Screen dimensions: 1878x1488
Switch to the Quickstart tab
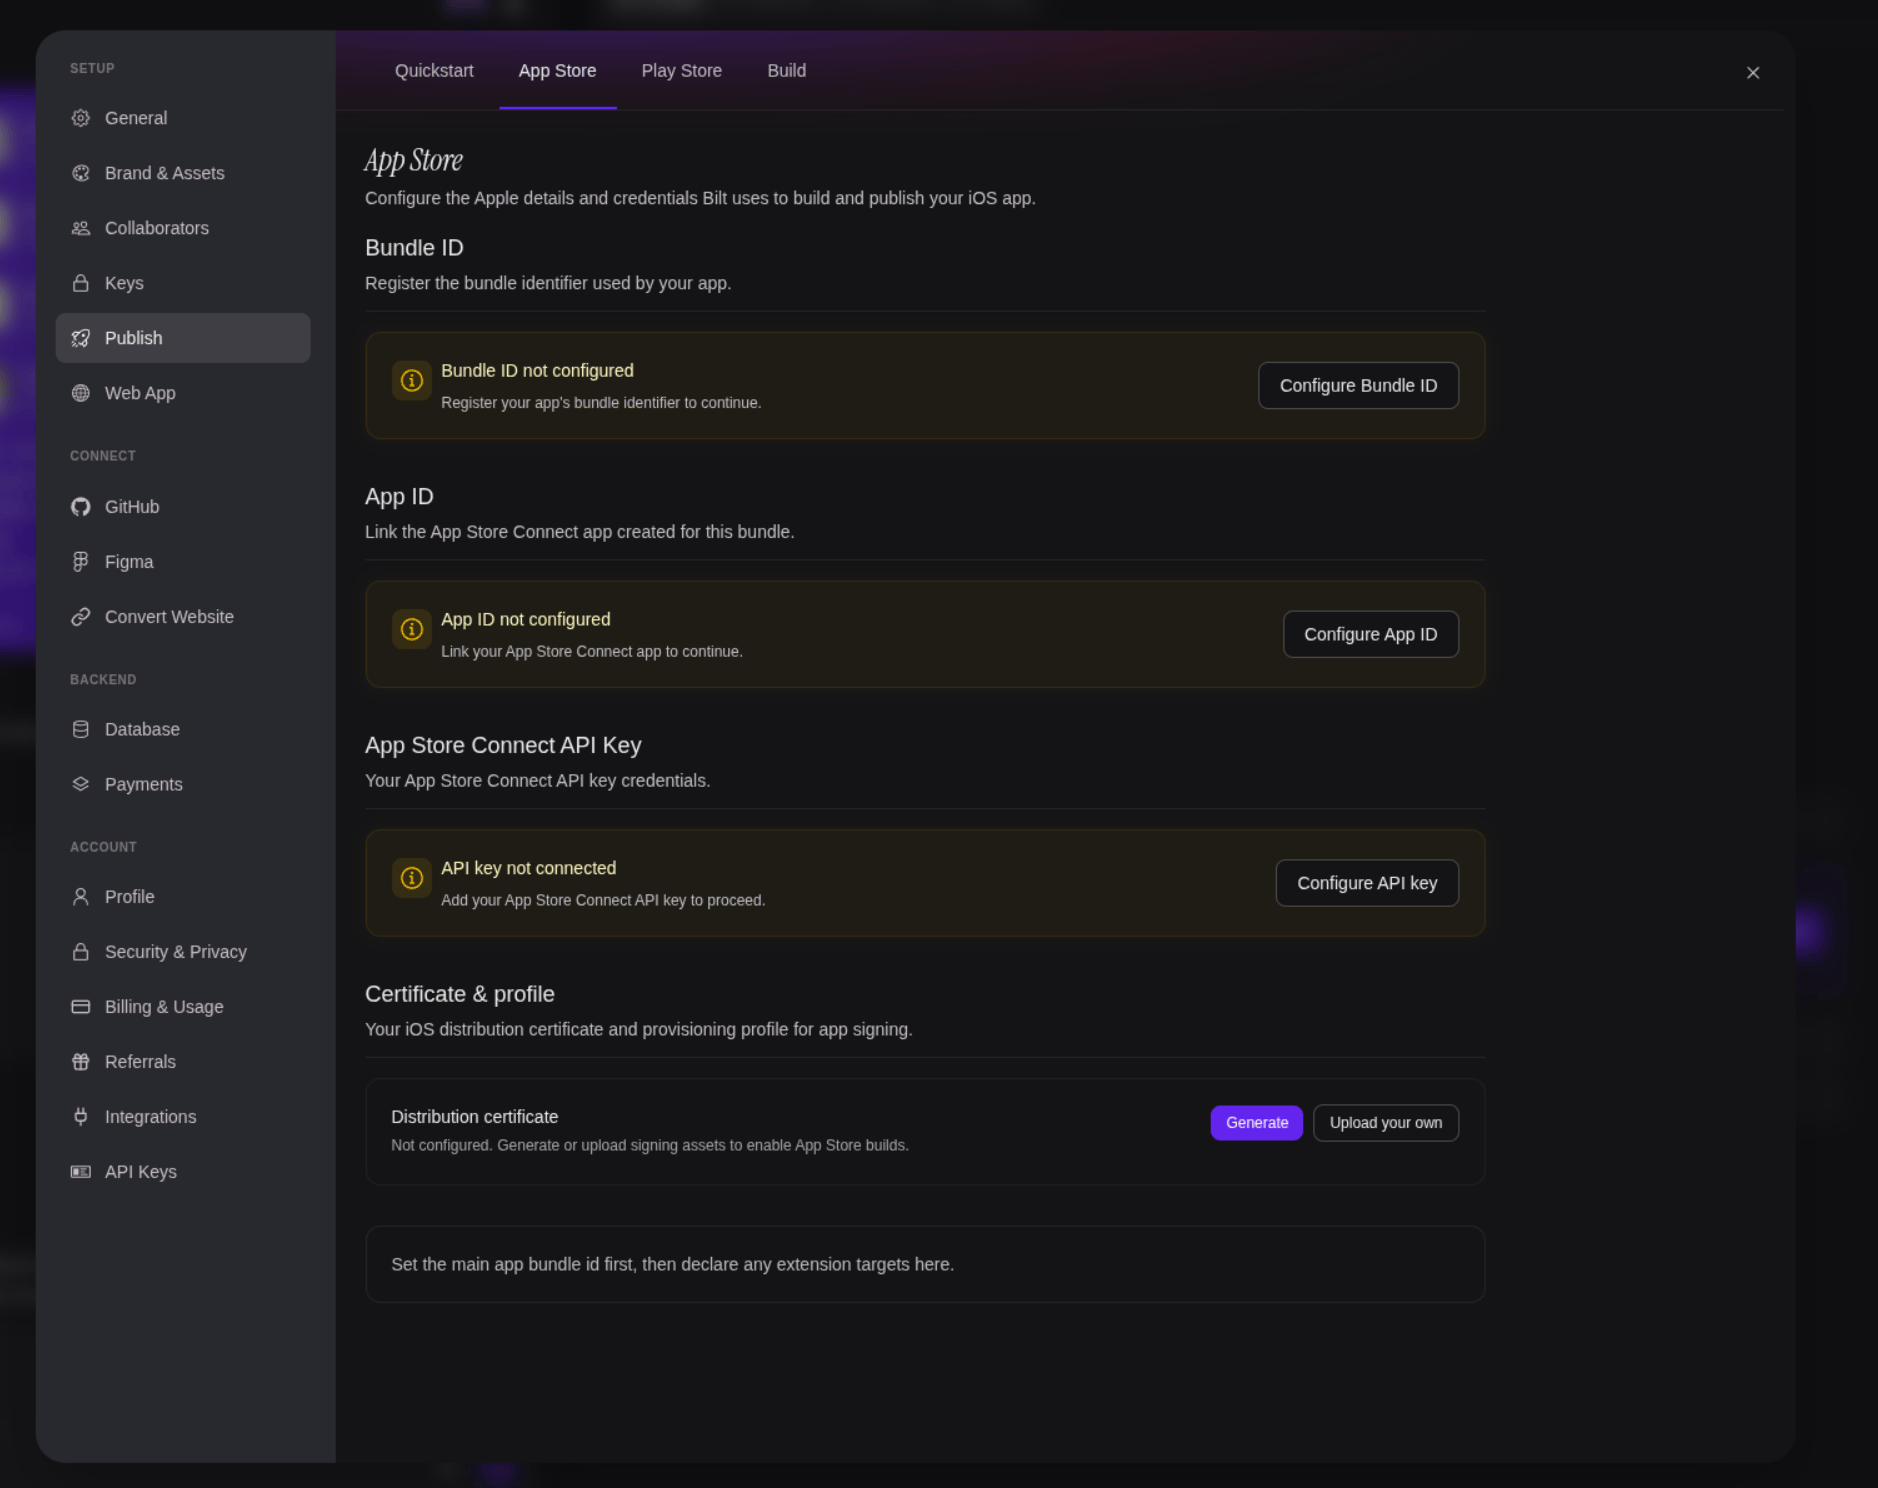point(434,71)
